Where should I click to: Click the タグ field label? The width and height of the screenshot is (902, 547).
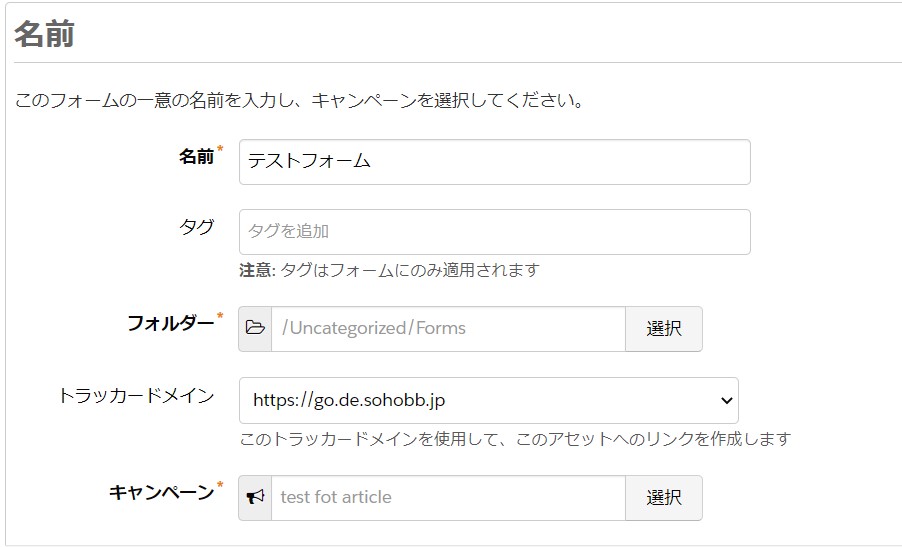197,227
